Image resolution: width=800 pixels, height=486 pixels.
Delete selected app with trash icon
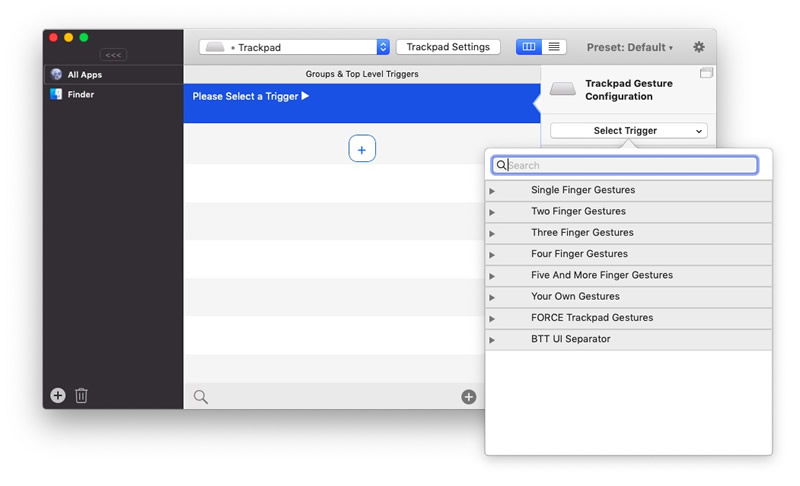click(81, 396)
